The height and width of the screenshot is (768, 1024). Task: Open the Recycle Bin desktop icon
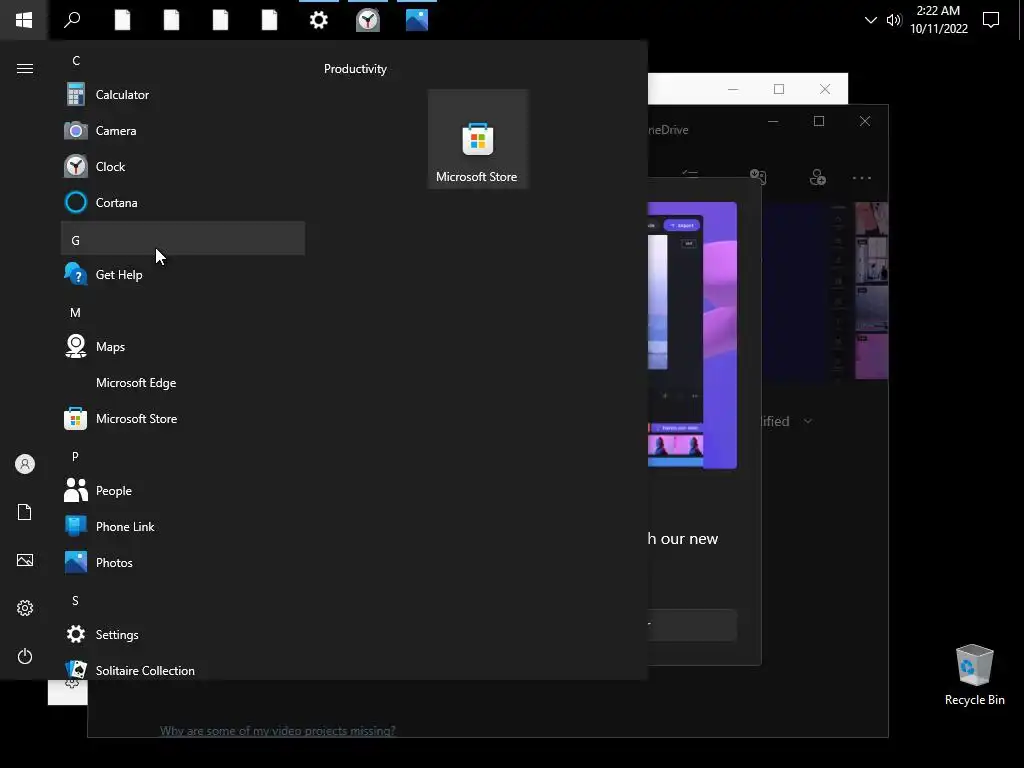(974, 675)
